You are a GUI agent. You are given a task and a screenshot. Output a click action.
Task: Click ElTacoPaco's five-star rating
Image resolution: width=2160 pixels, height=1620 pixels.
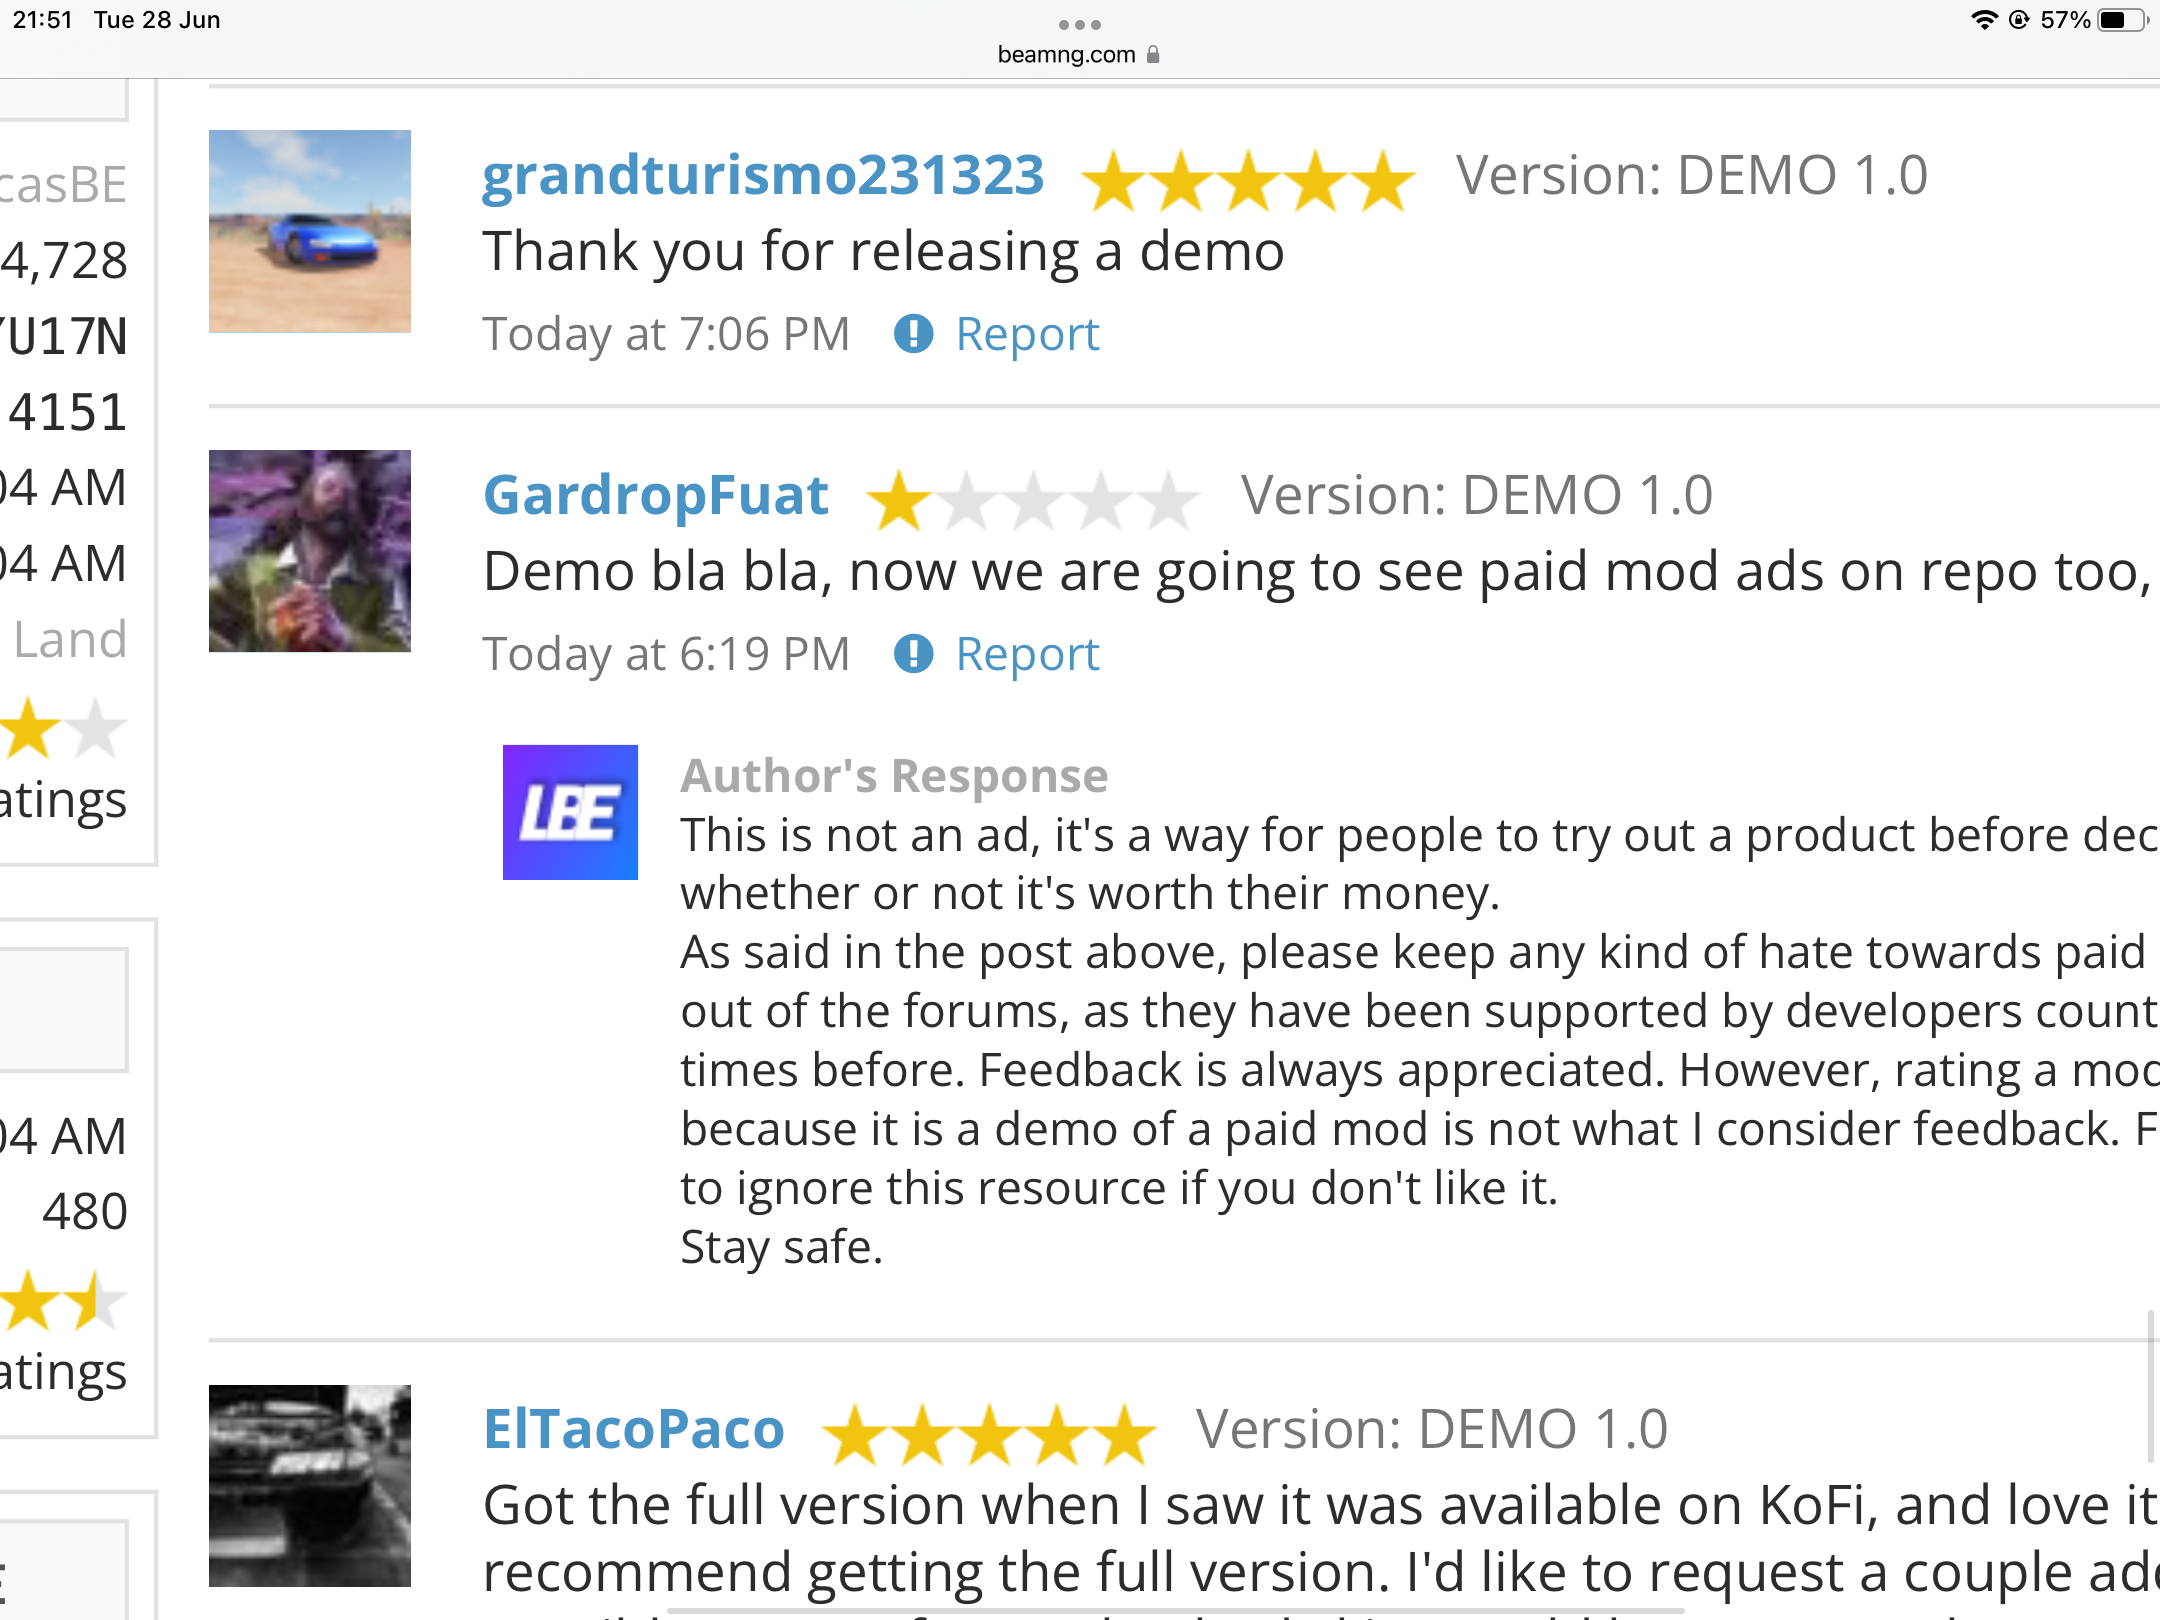click(989, 1434)
